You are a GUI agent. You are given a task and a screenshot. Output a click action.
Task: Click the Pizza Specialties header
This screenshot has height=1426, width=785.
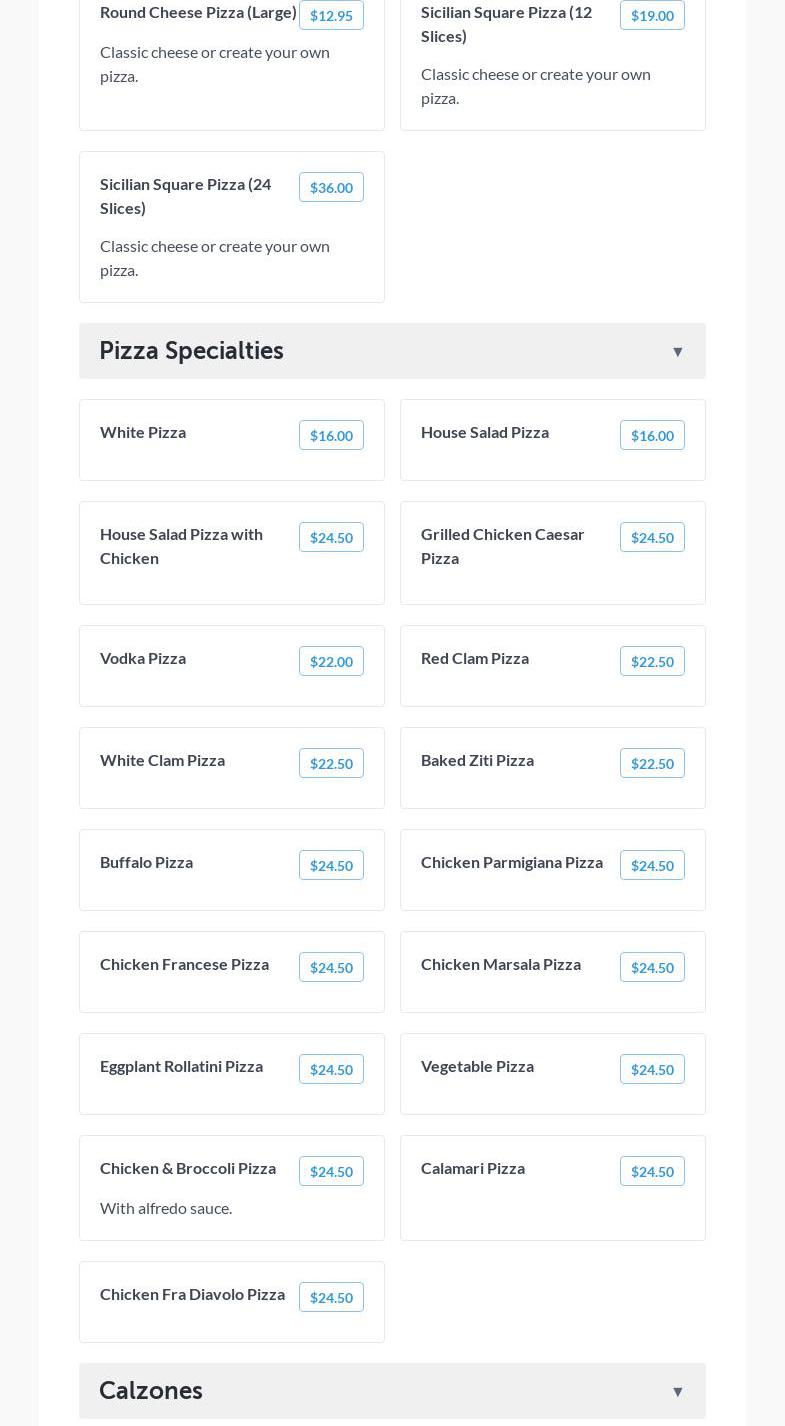pos(191,351)
